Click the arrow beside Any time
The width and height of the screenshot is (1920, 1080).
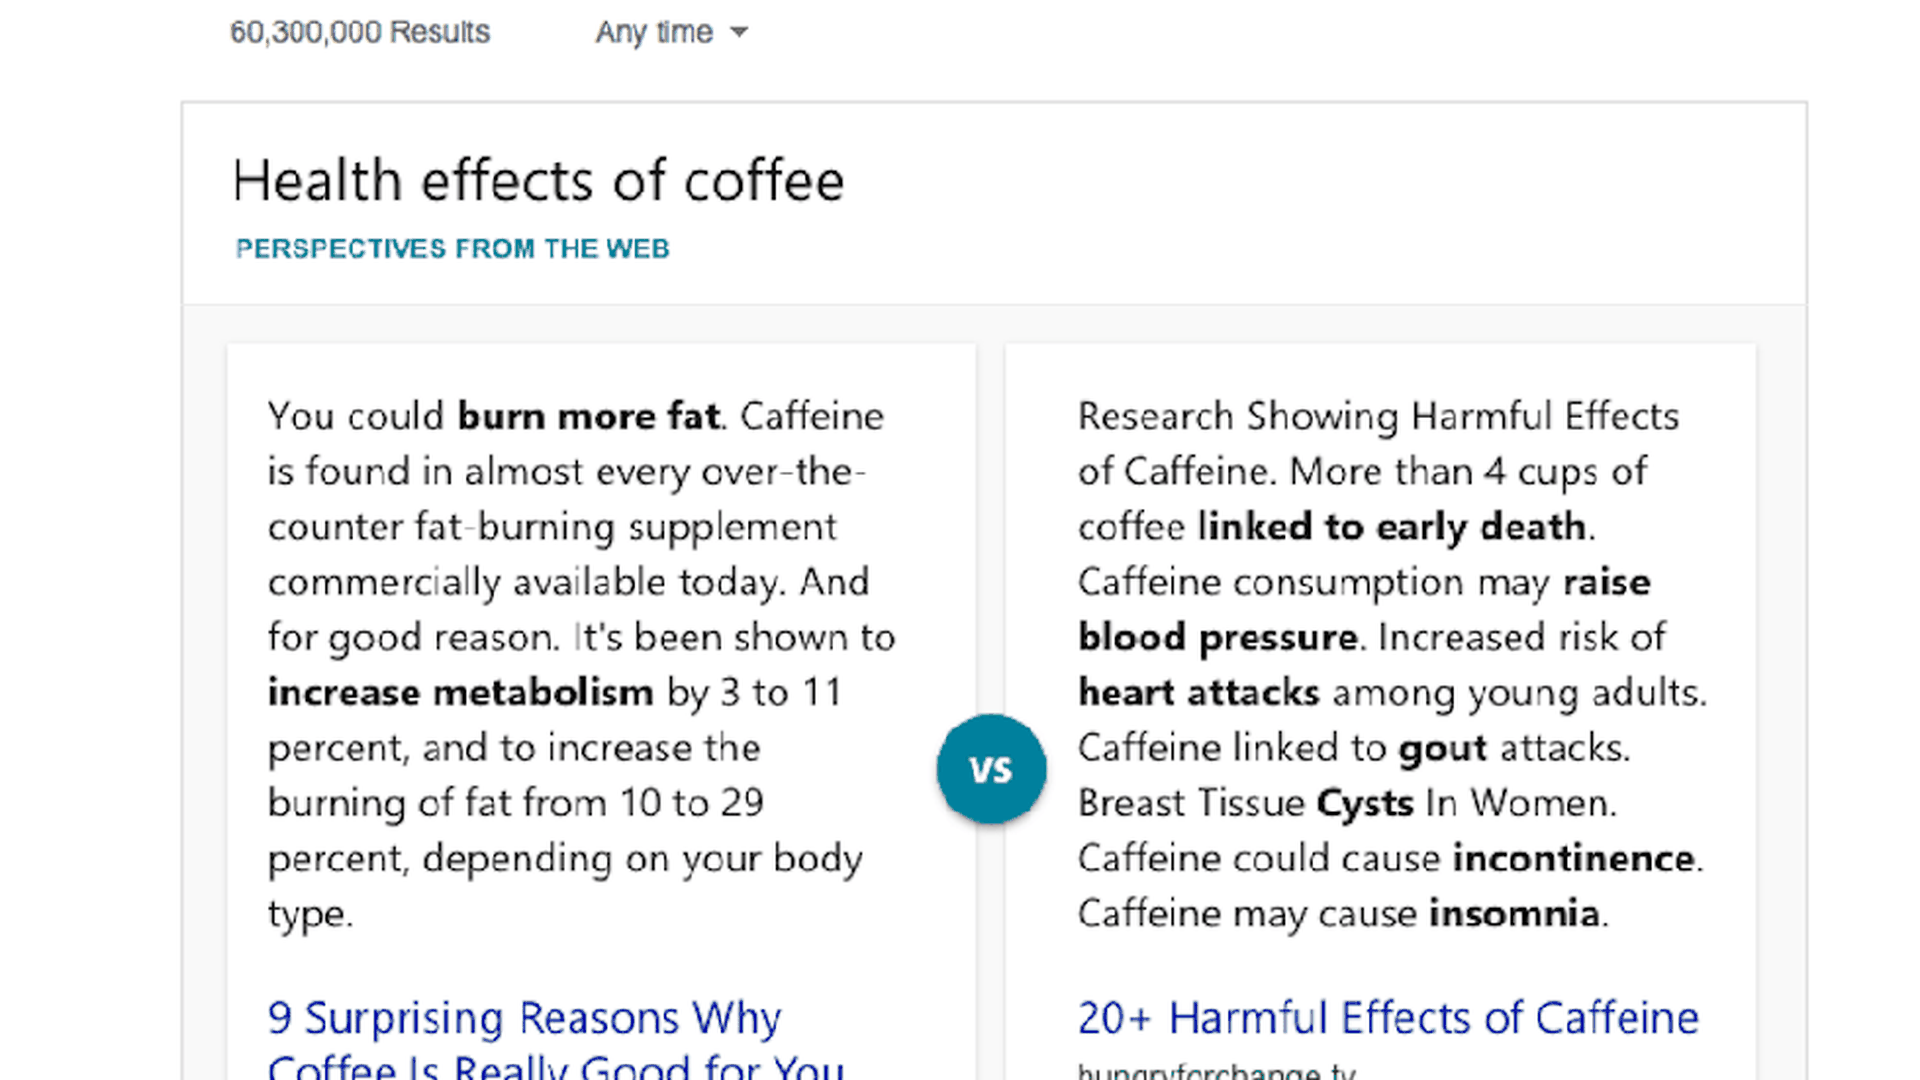click(739, 32)
